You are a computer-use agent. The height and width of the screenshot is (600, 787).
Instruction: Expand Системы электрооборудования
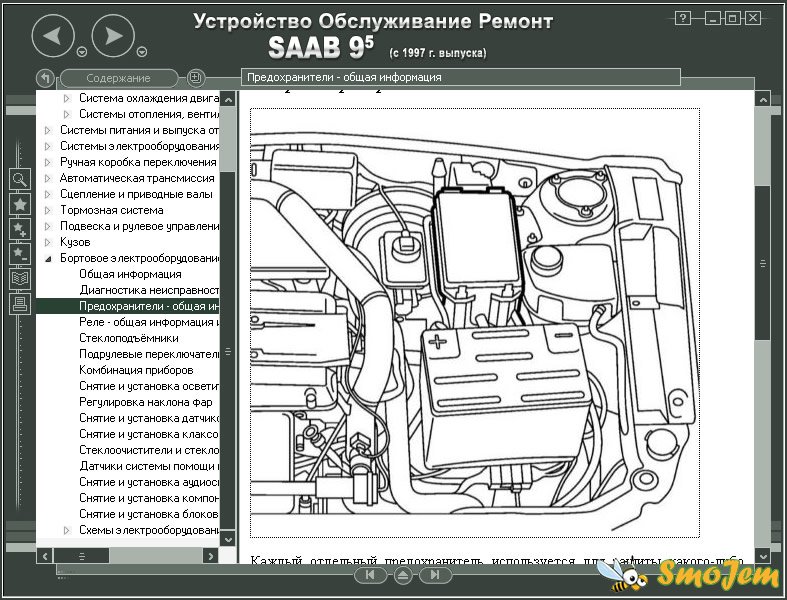click(x=48, y=147)
